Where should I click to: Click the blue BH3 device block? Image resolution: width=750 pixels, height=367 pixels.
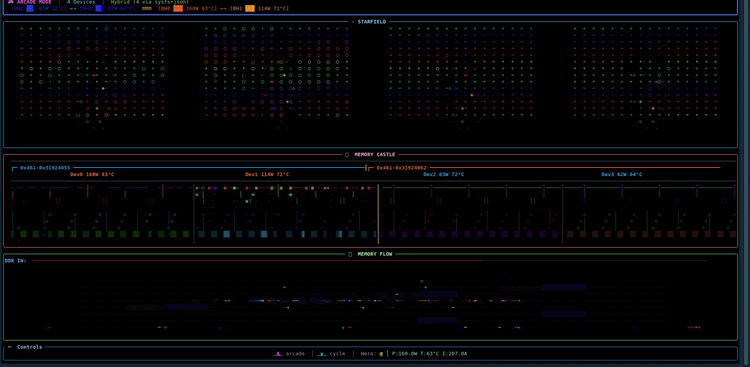coord(99,9)
